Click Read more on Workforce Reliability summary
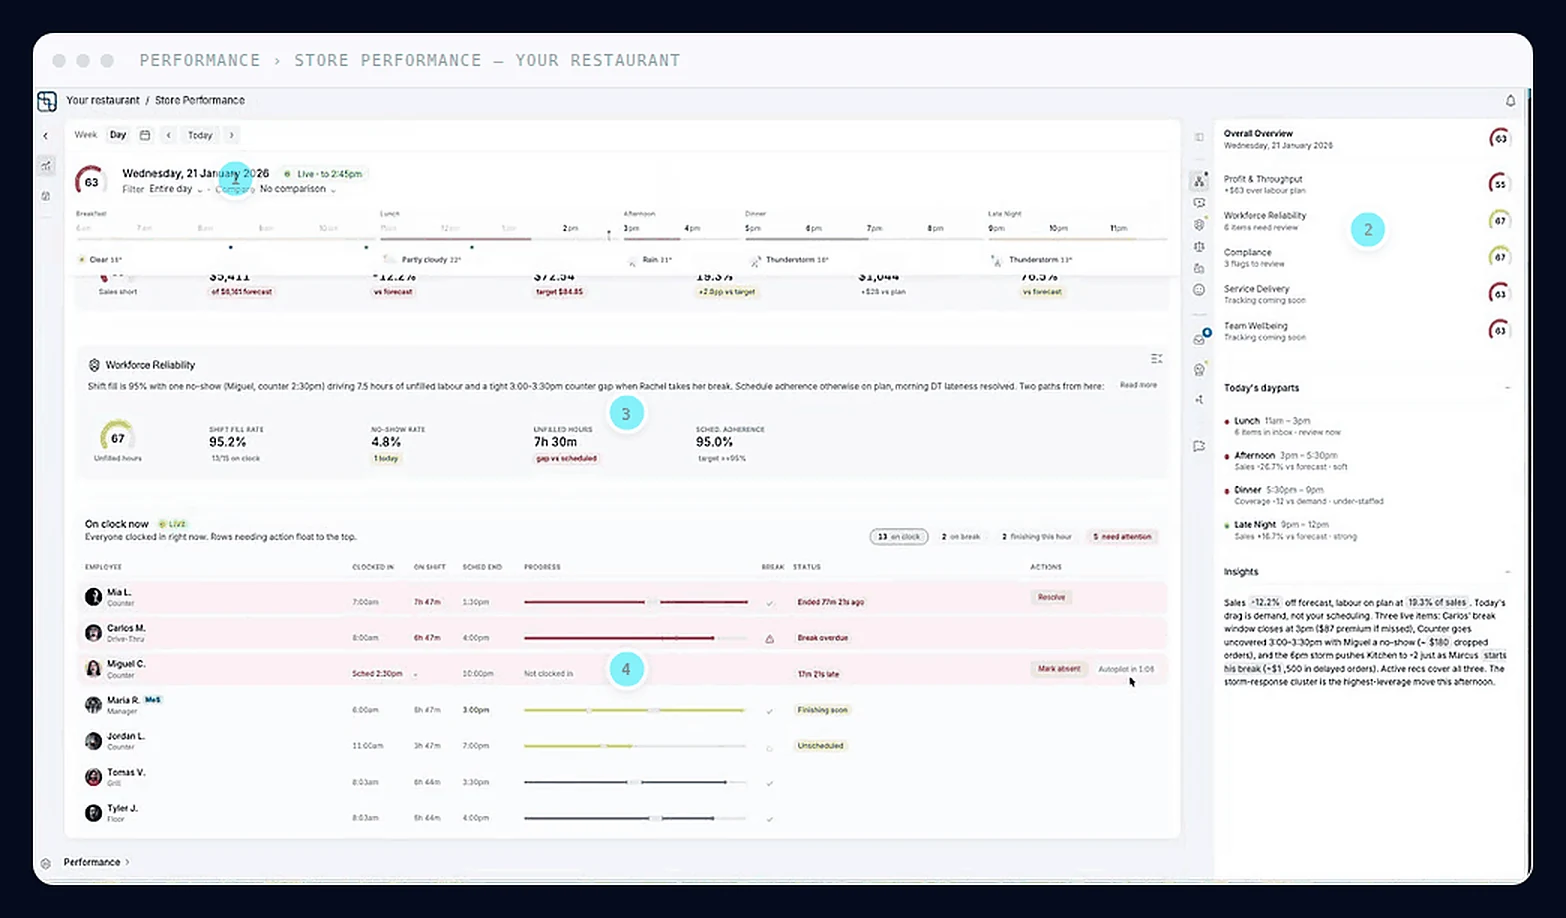Screen dimensions: 1566x918 click(x=1138, y=385)
